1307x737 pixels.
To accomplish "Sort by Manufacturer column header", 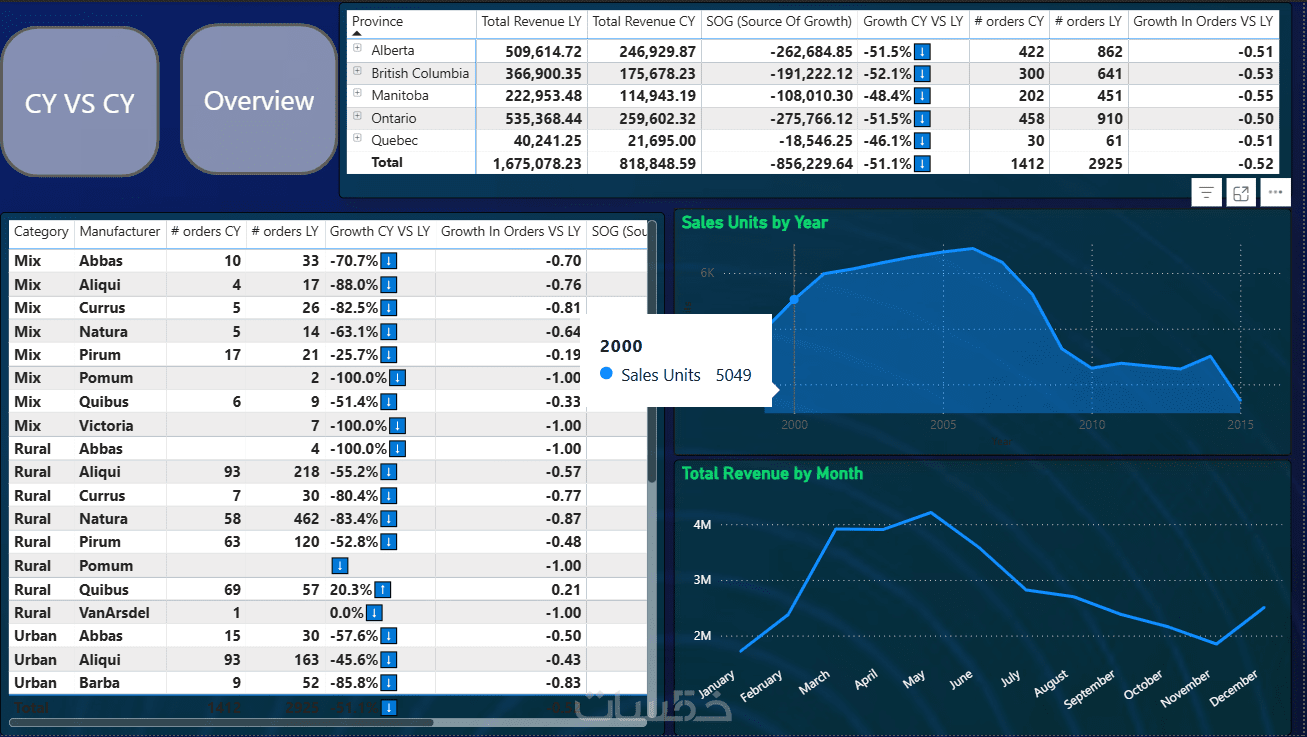I will (120, 231).
